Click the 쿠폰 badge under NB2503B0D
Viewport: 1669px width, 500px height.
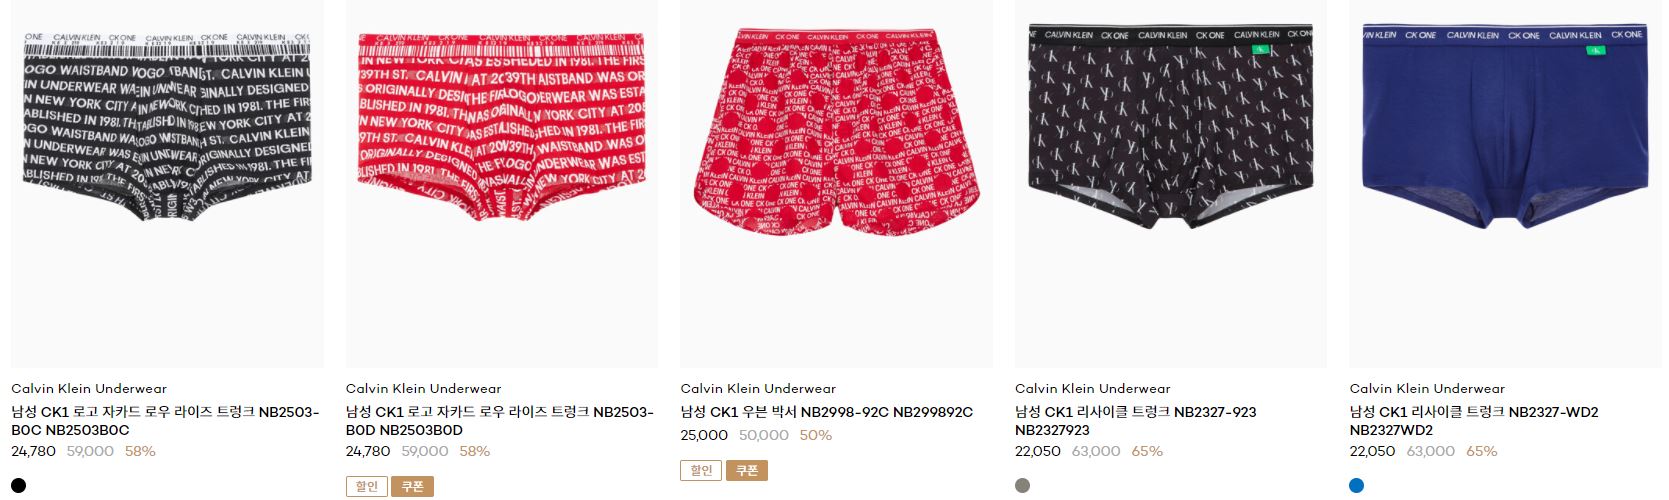point(413,486)
